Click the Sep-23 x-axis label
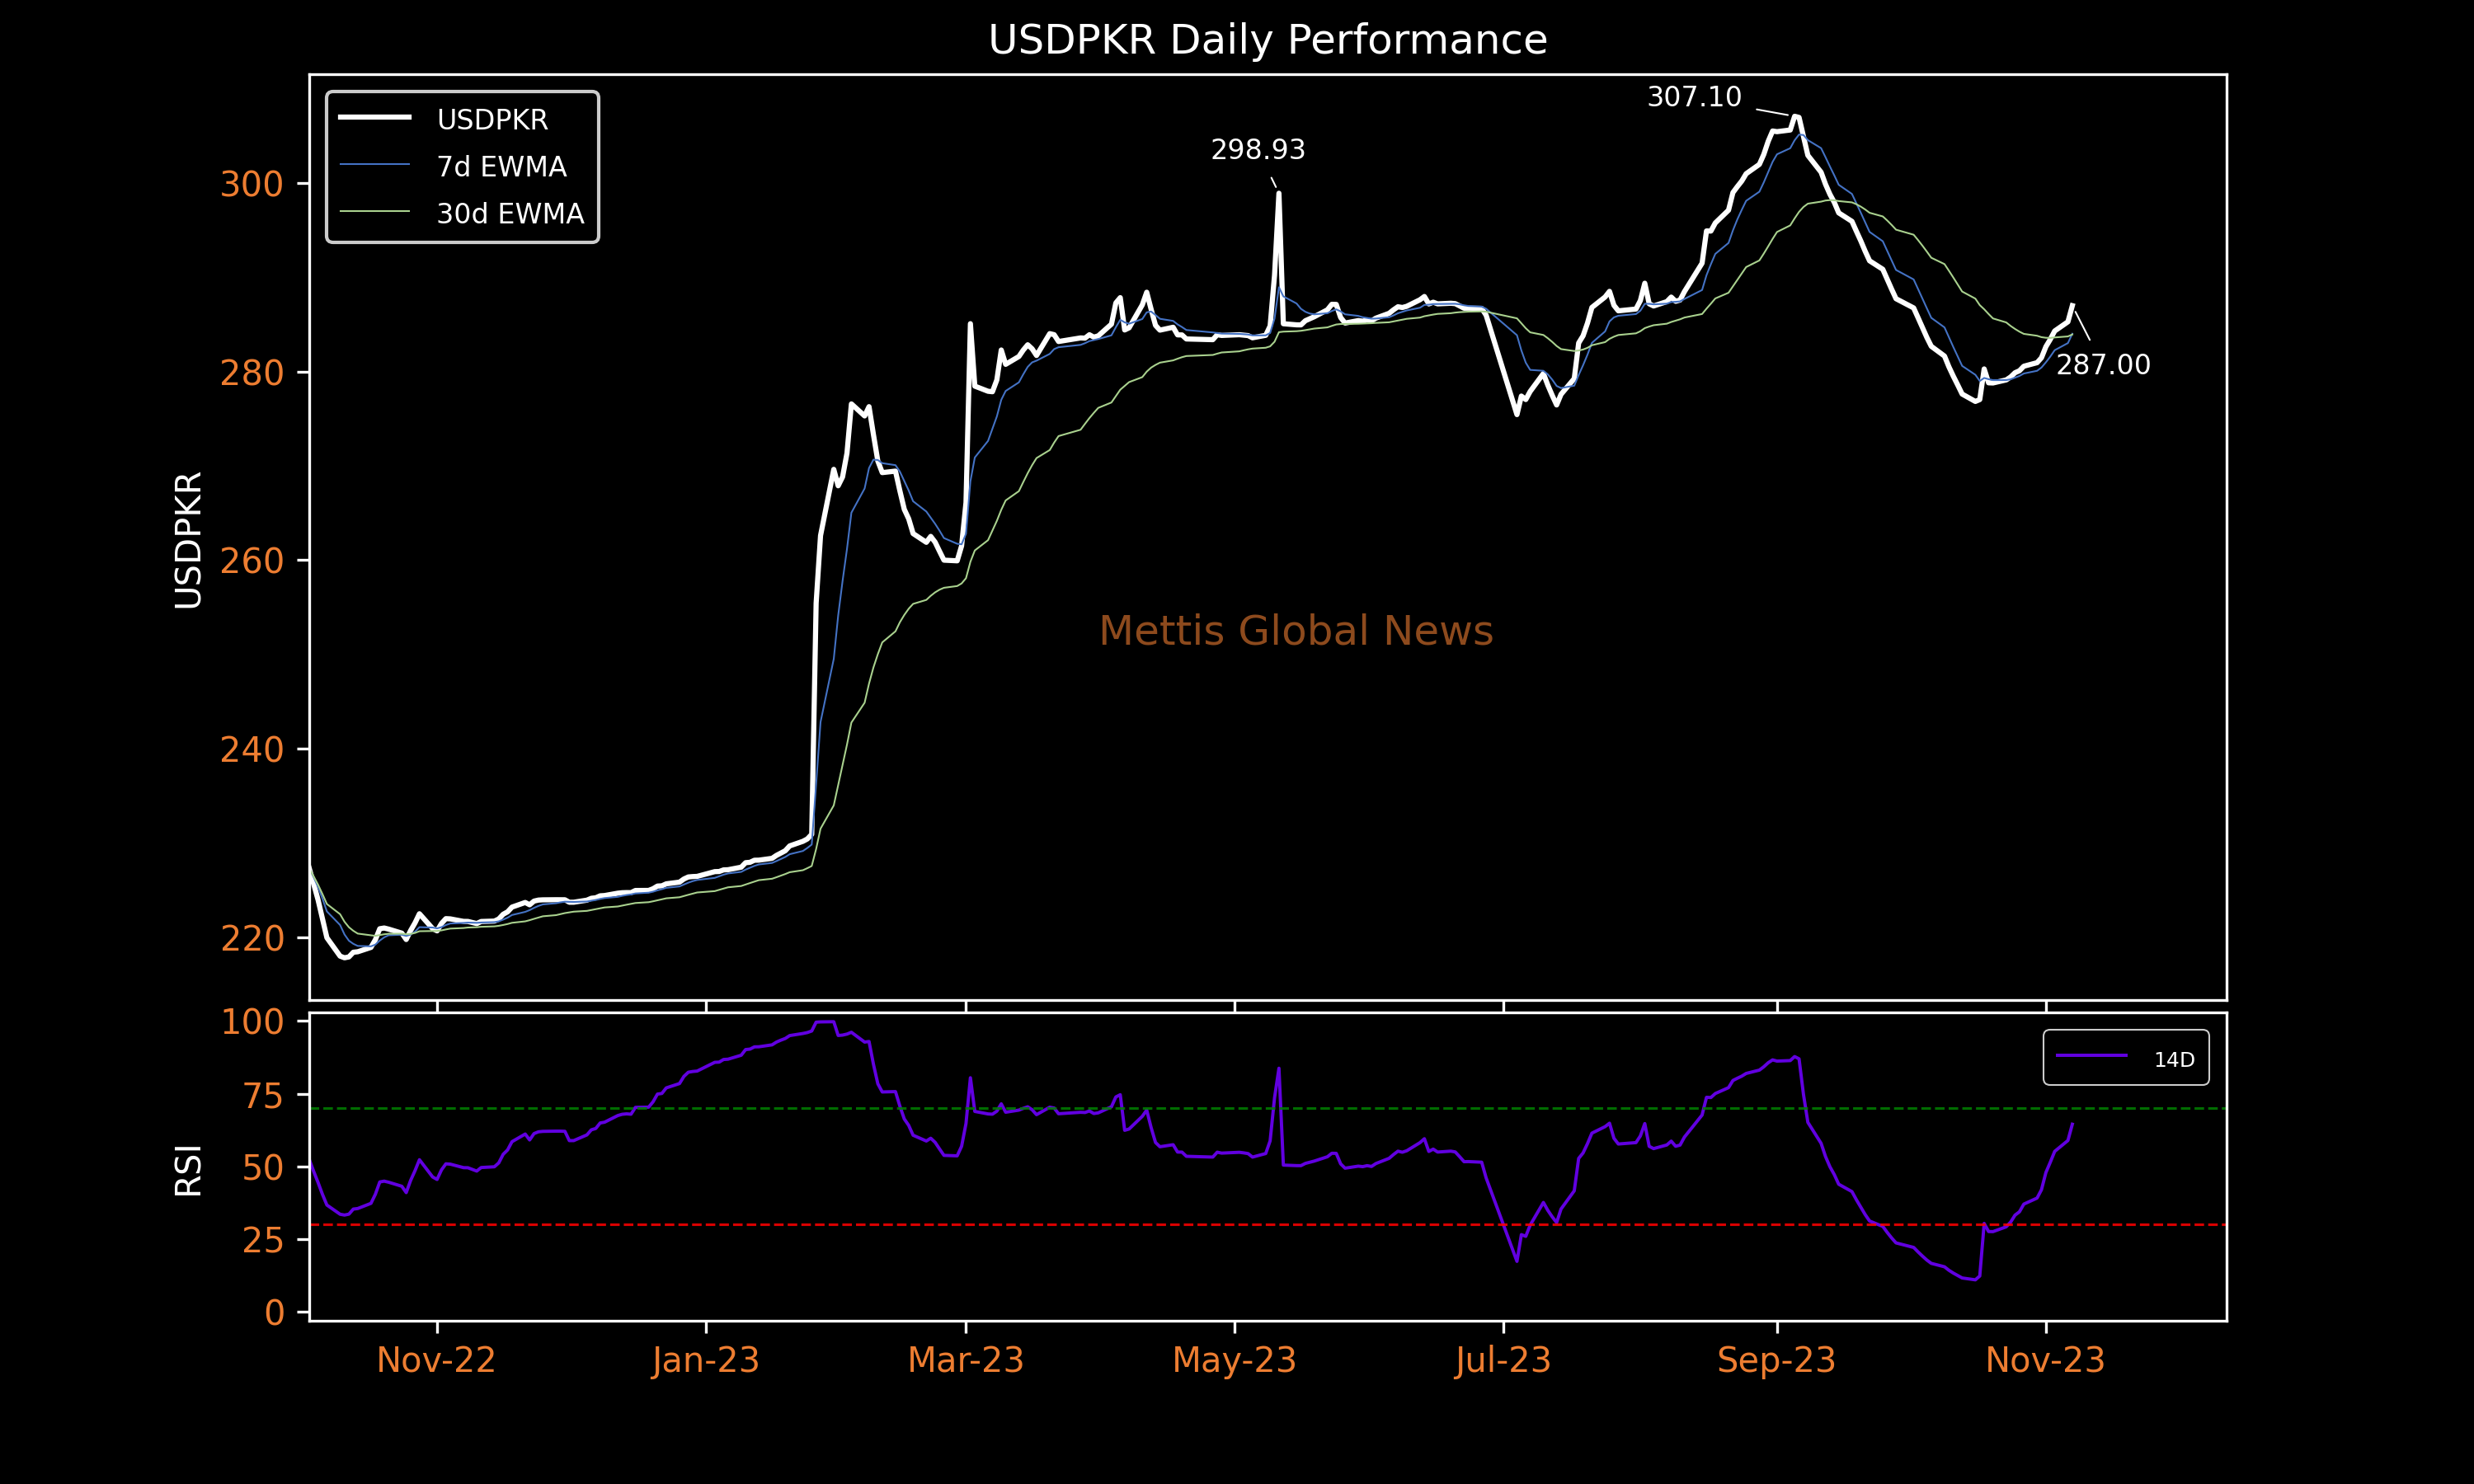The height and width of the screenshot is (1484, 2474). tap(1777, 1360)
